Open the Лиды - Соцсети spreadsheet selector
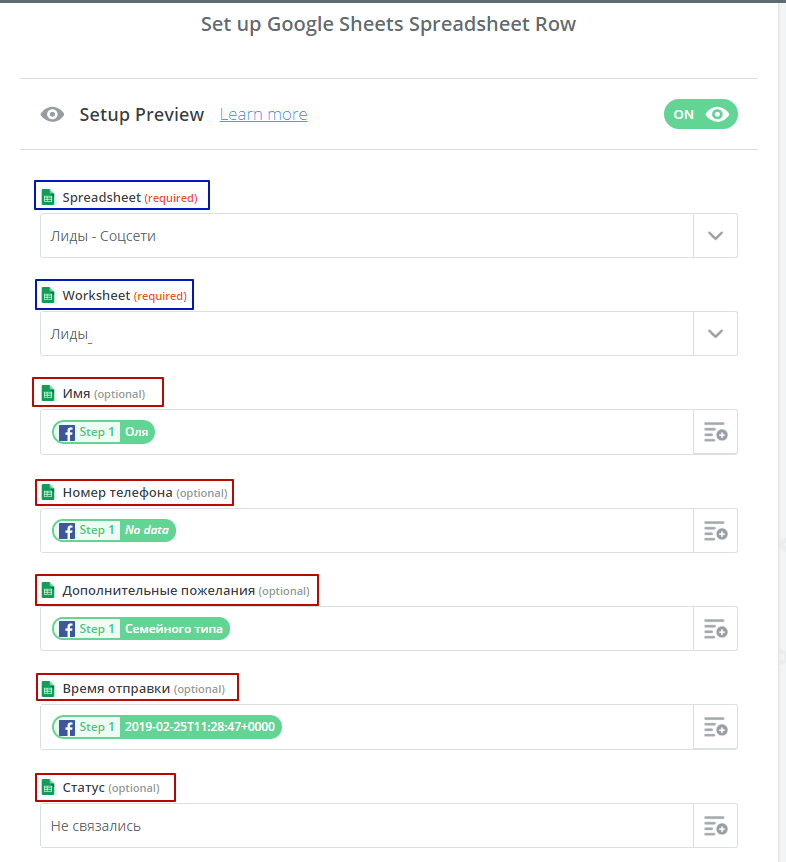This screenshot has height=862, width=786. click(x=367, y=236)
